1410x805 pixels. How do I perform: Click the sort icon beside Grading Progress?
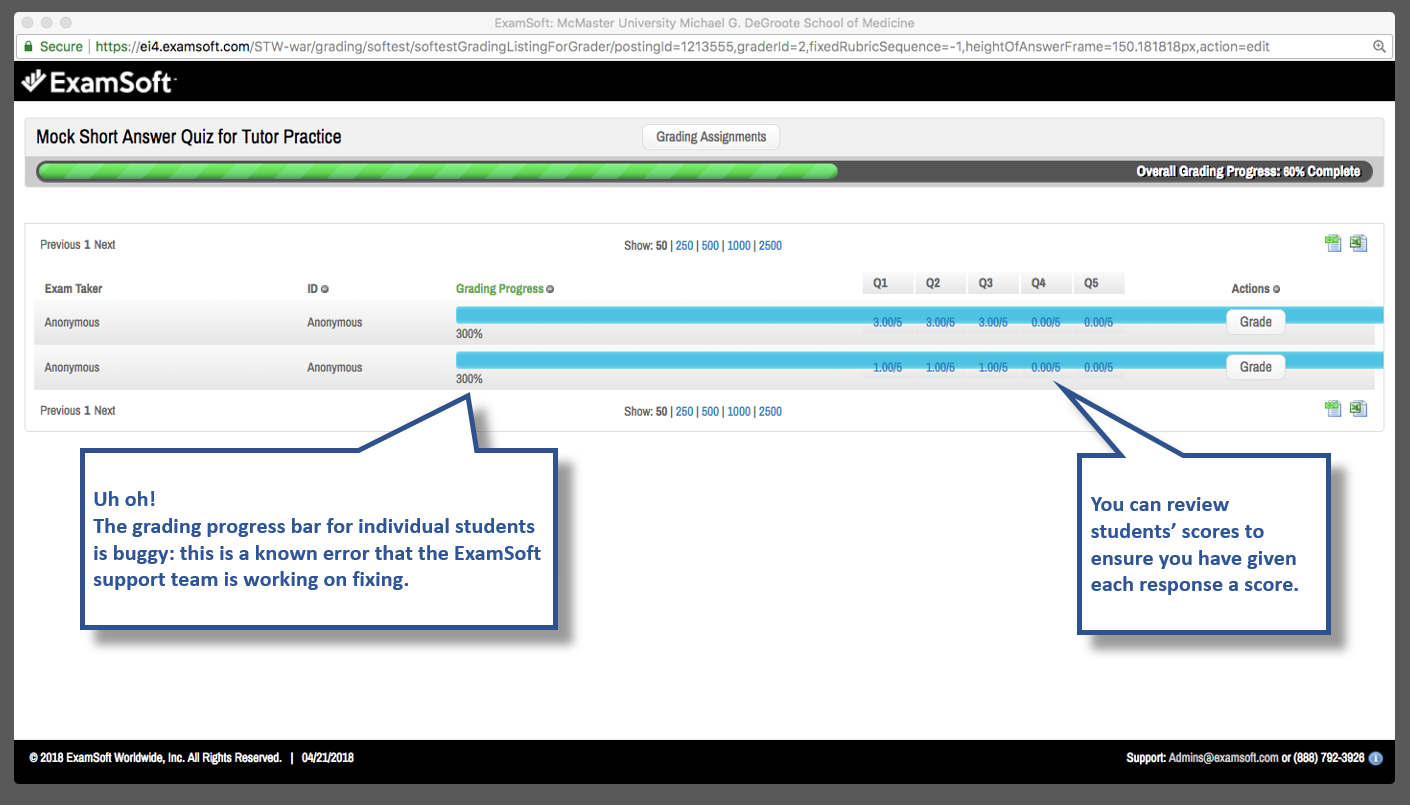pos(550,289)
